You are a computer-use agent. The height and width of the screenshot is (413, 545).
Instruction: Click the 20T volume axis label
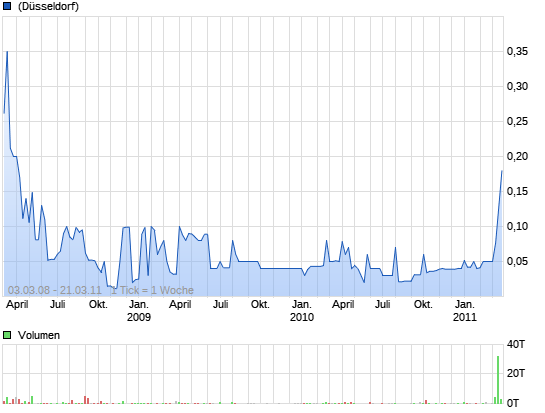pos(516,373)
